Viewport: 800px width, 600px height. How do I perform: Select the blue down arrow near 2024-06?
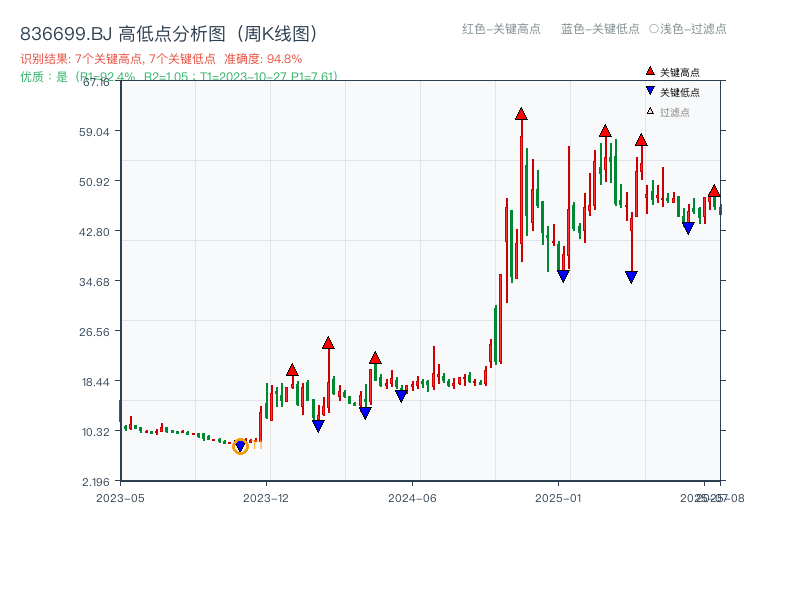point(400,395)
